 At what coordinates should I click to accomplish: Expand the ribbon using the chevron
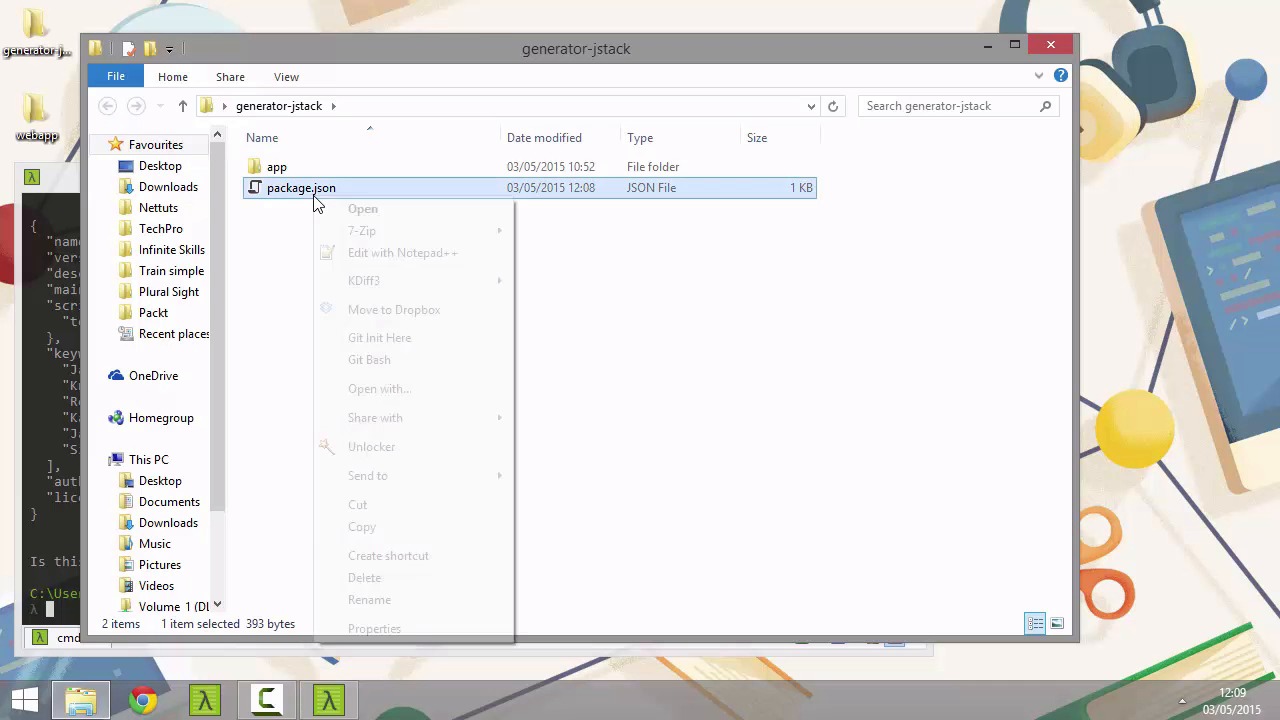[1039, 76]
